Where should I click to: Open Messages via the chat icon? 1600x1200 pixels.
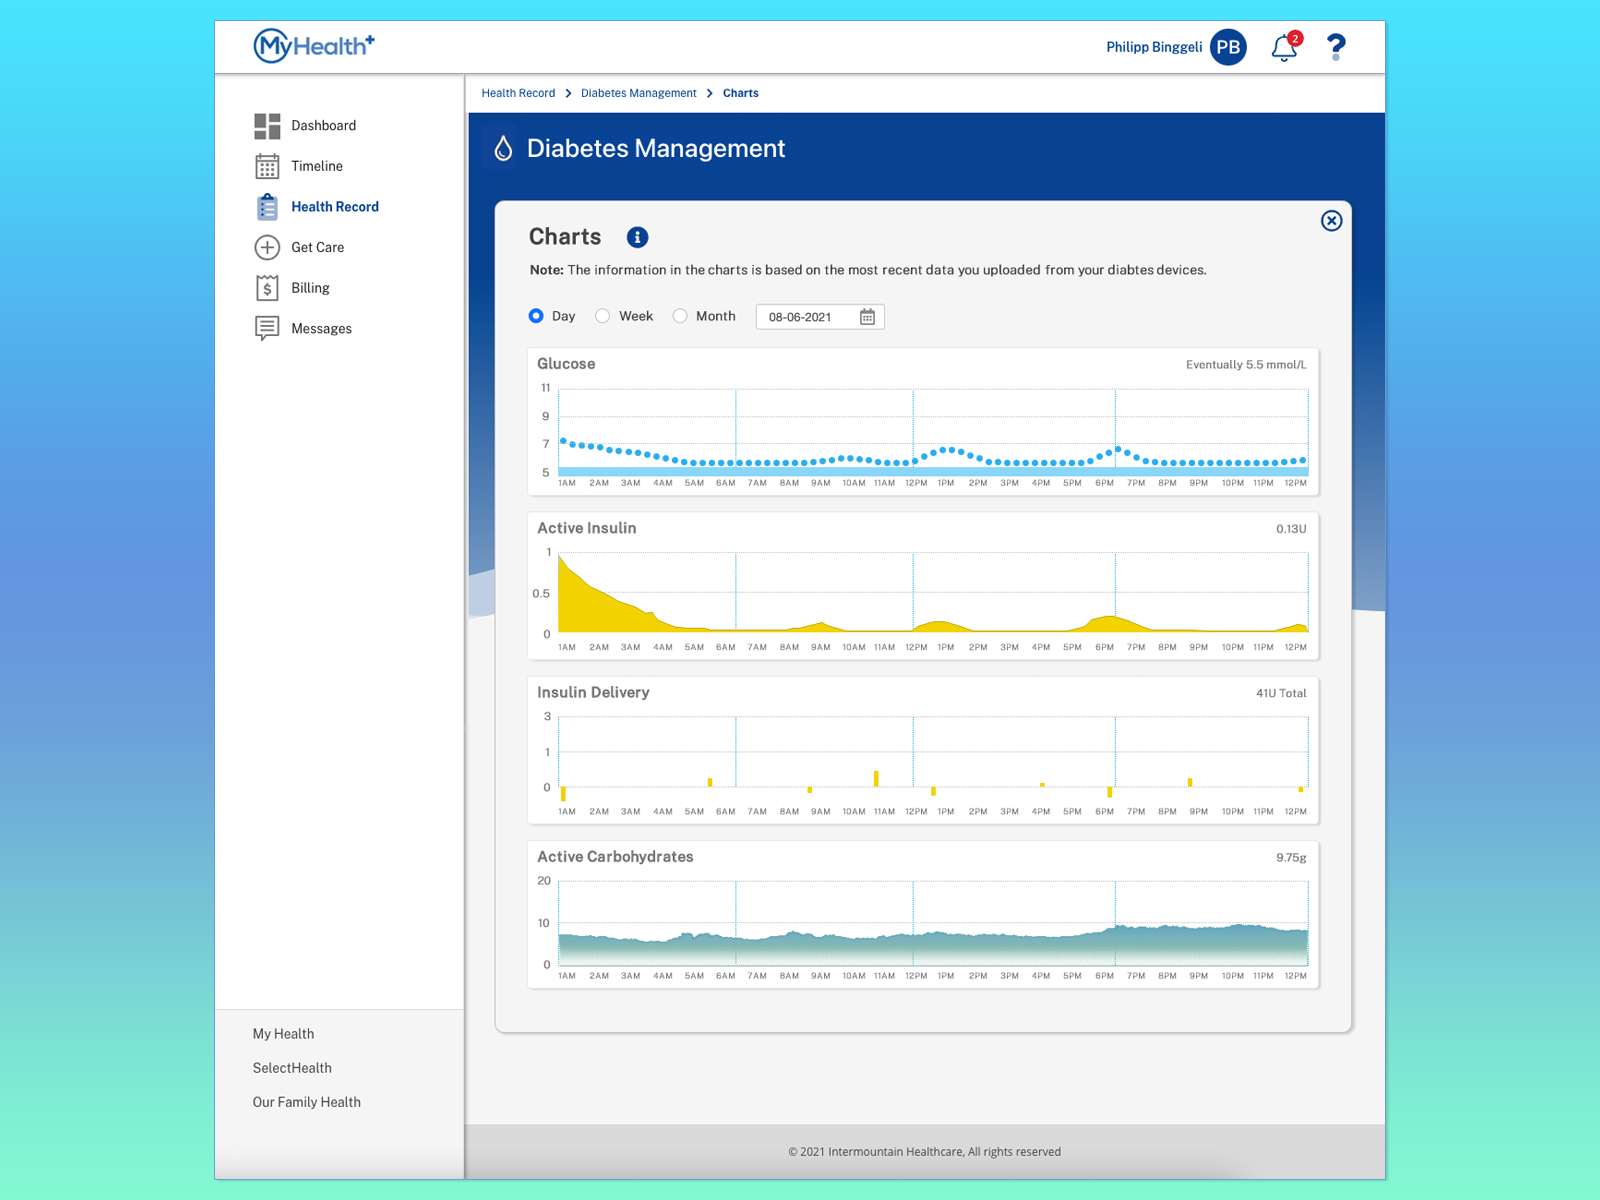266,328
